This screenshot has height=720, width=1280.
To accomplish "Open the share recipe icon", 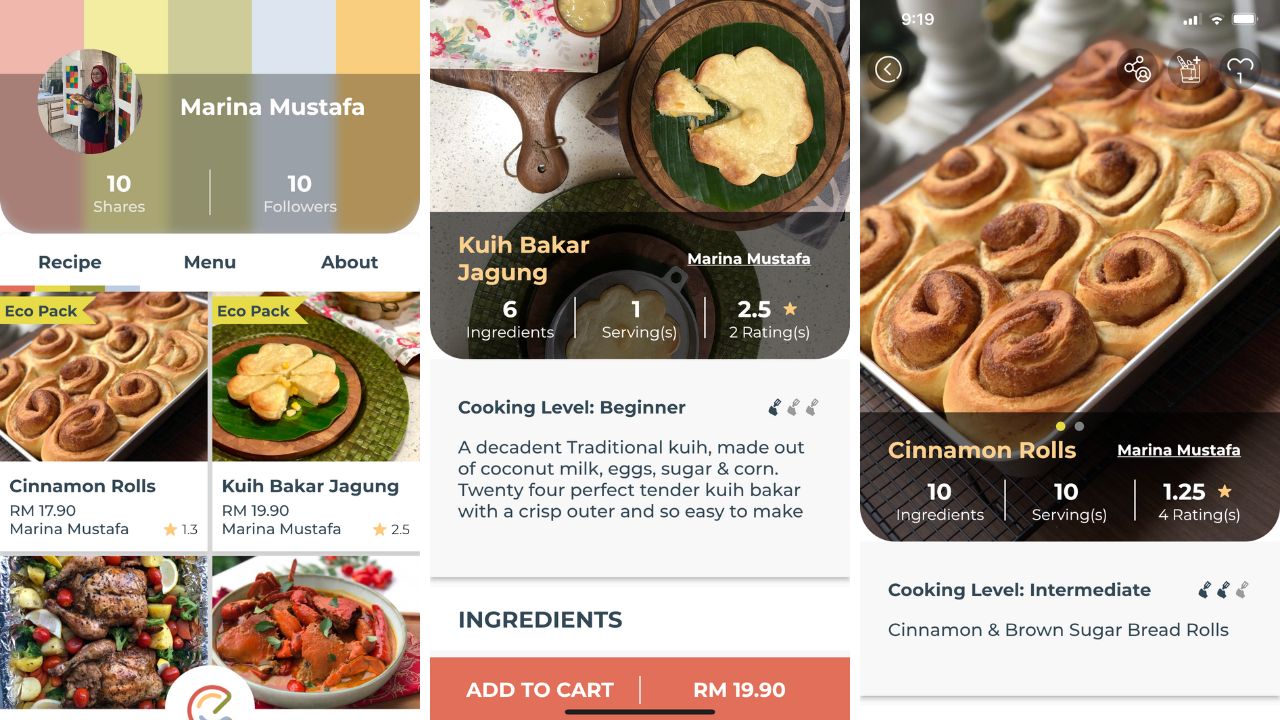I will point(1137,69).
